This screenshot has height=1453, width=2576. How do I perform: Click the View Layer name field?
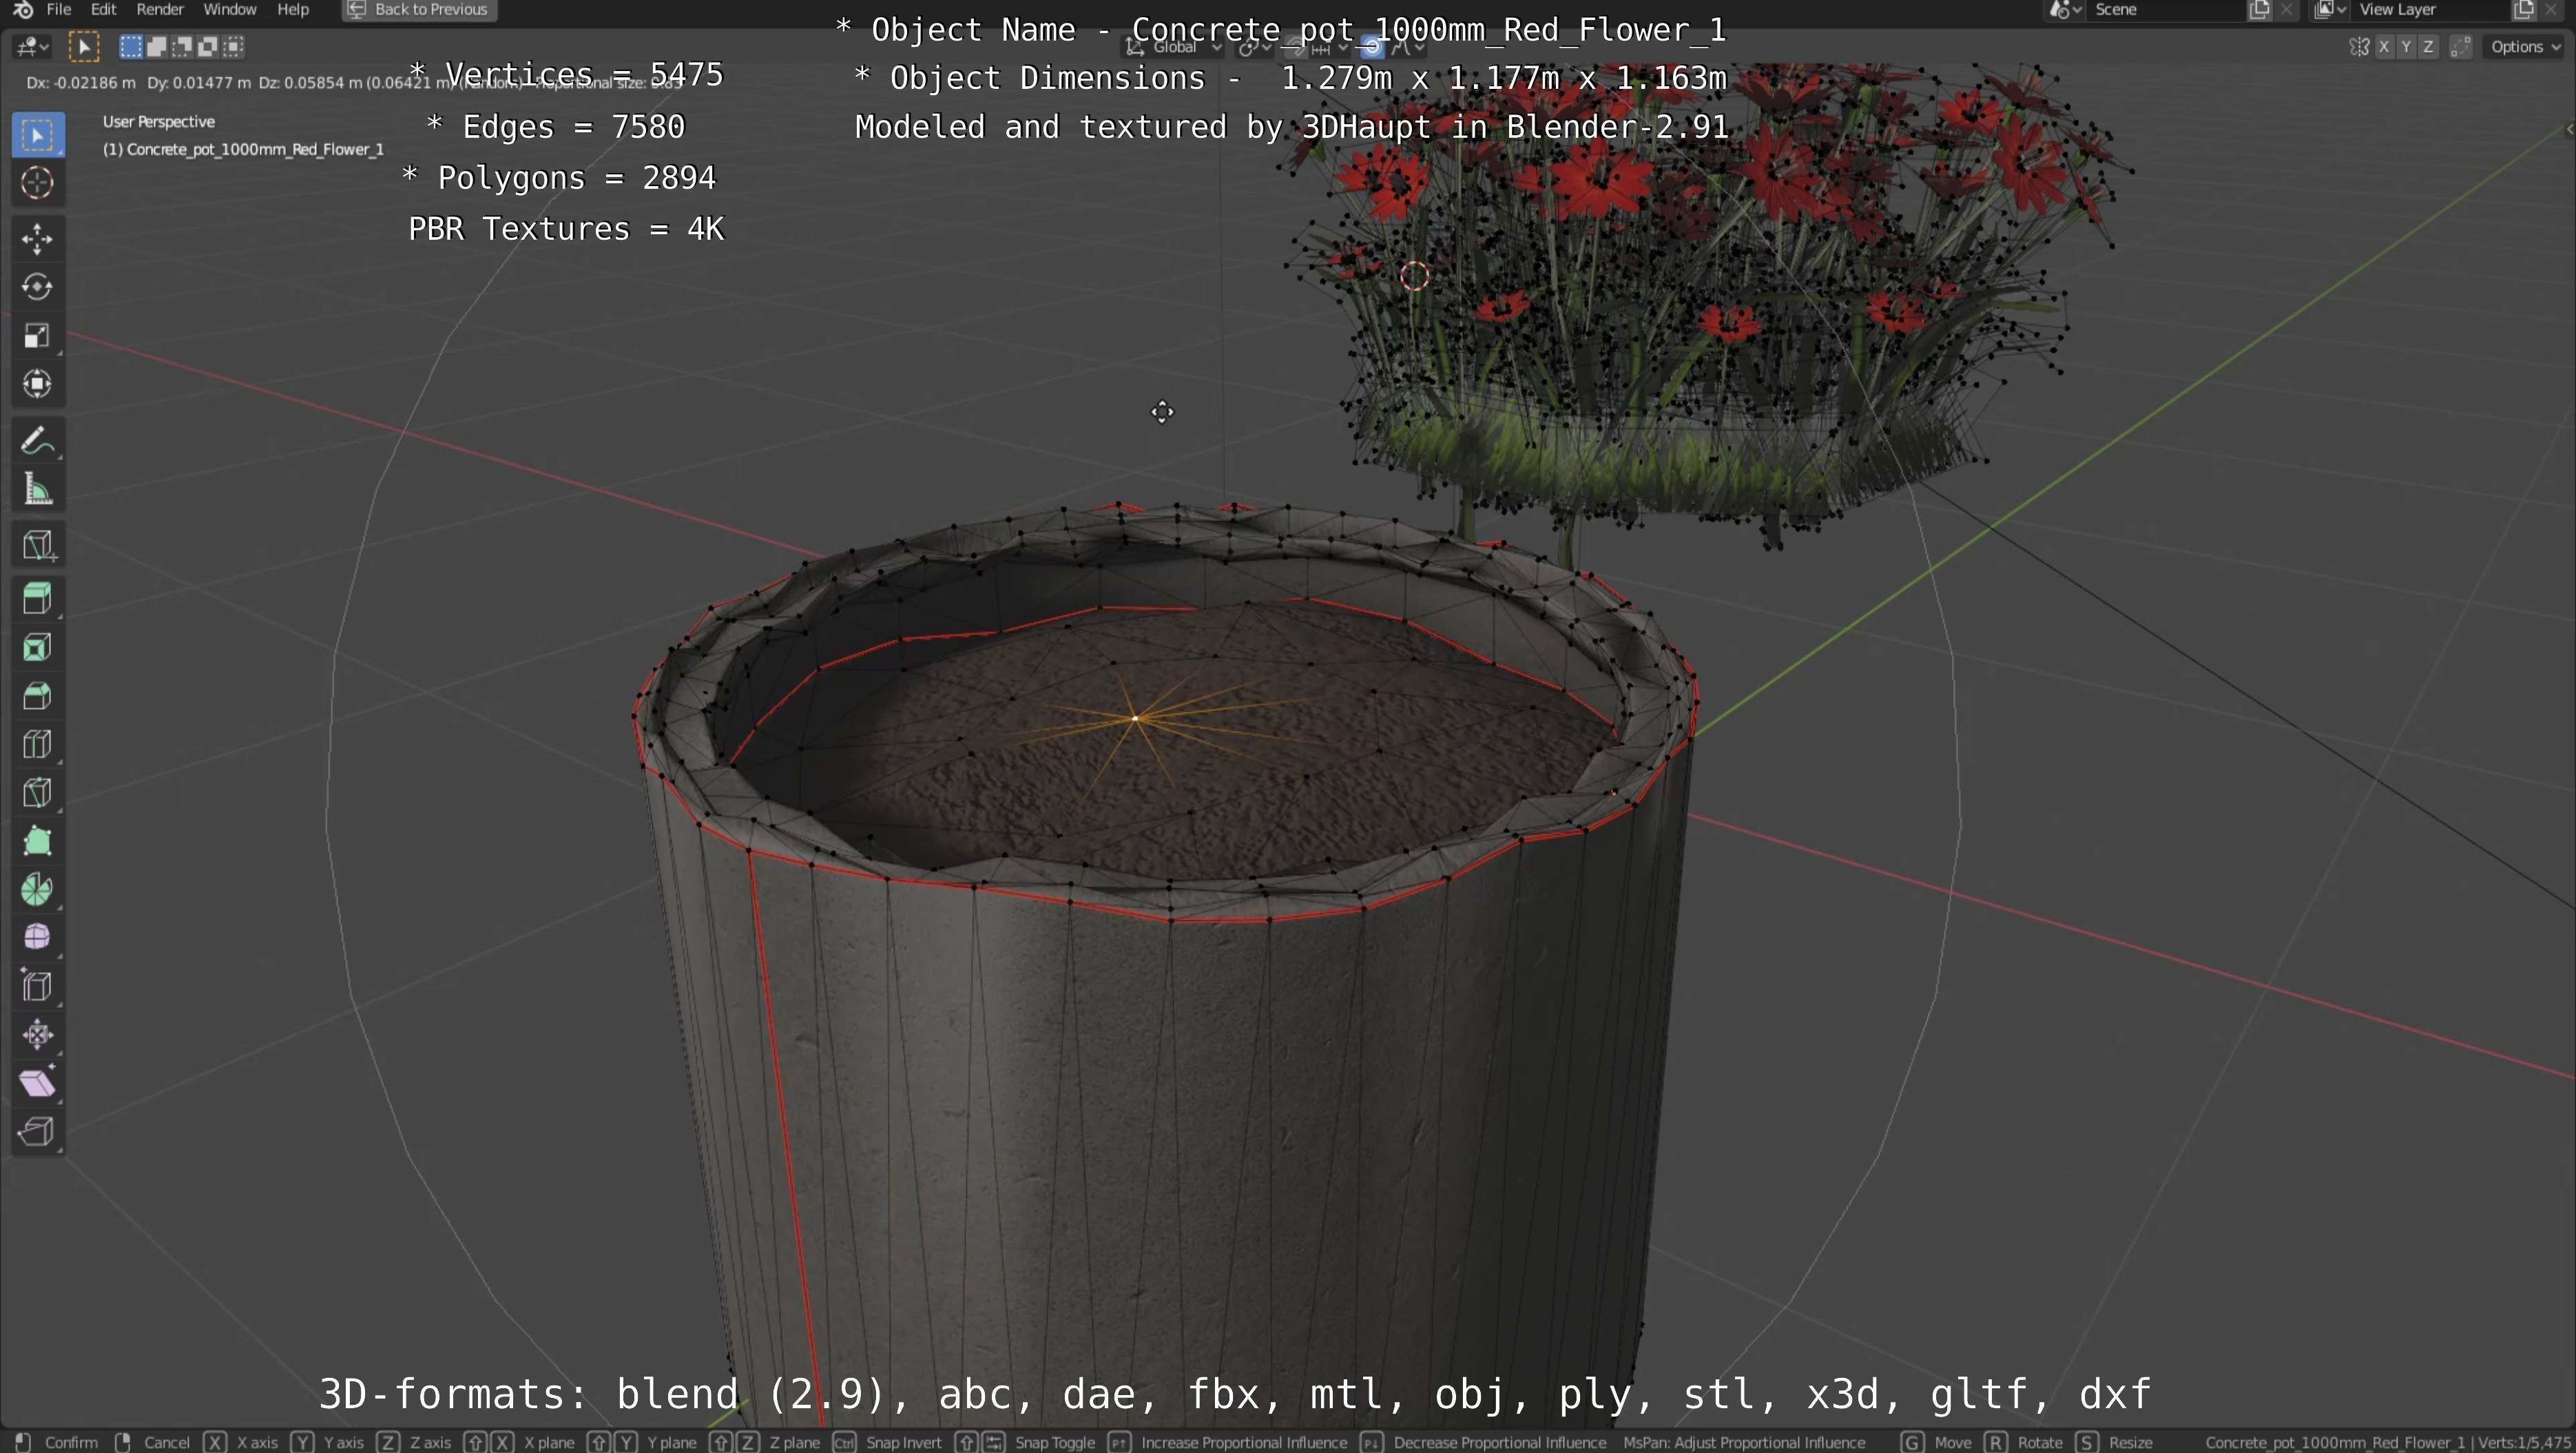(2431, 10)
